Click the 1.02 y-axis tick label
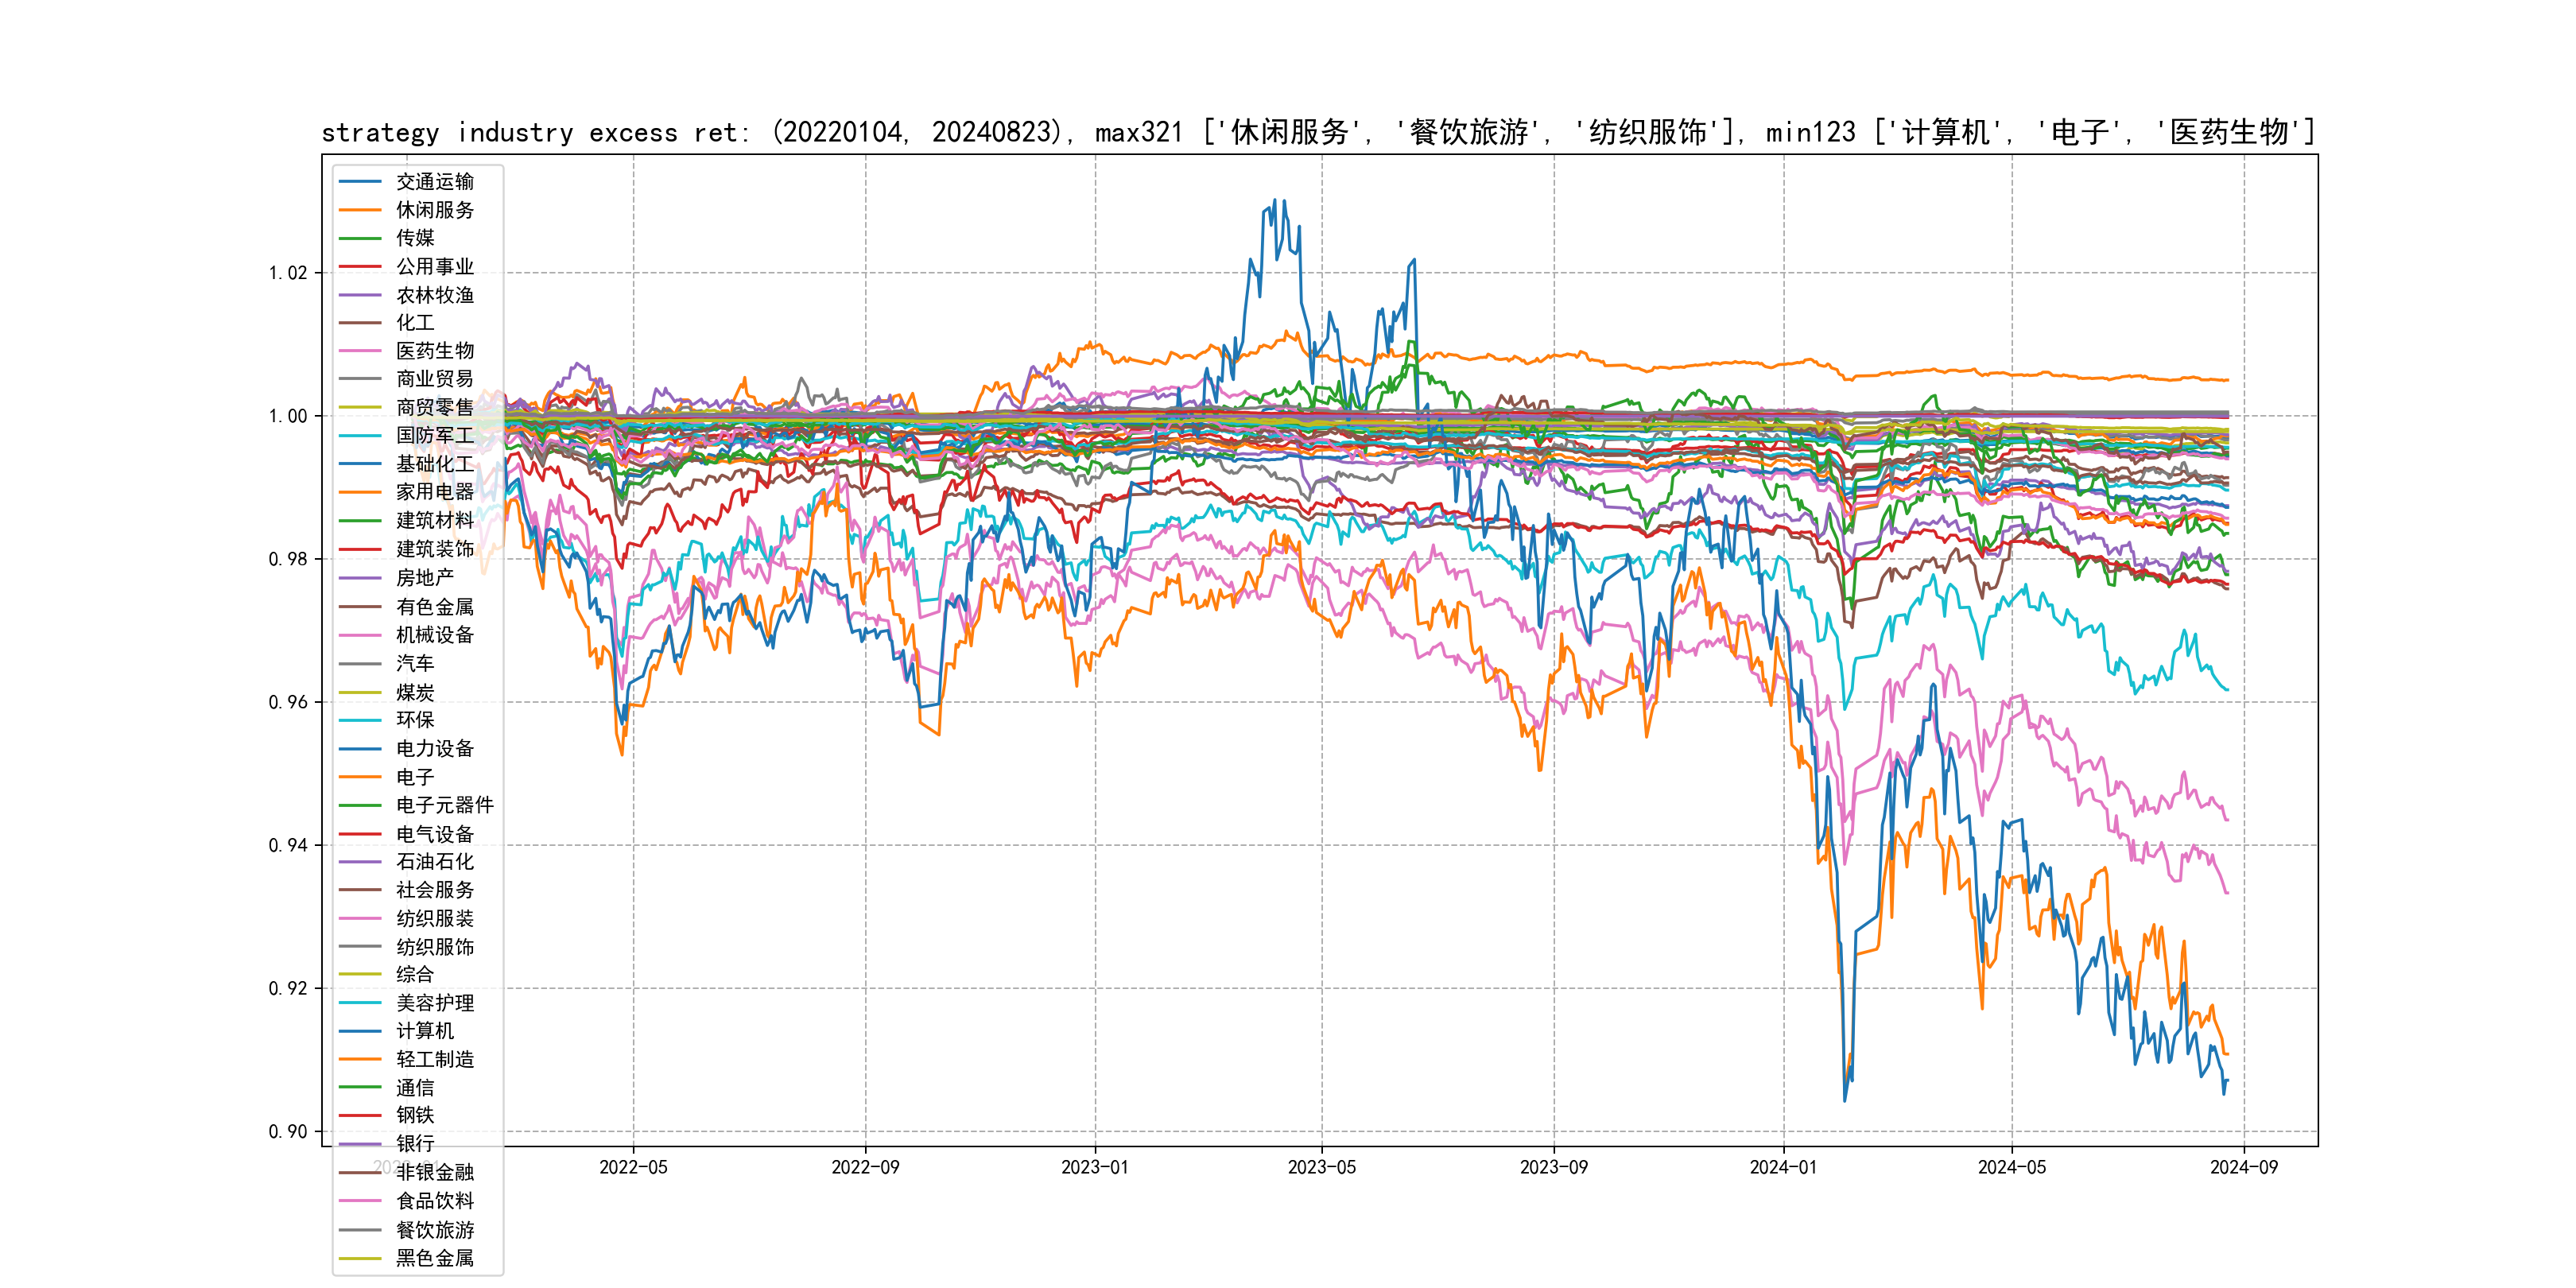The image size is (2576, 1288). pyautogui.click(x=288, y=273)
